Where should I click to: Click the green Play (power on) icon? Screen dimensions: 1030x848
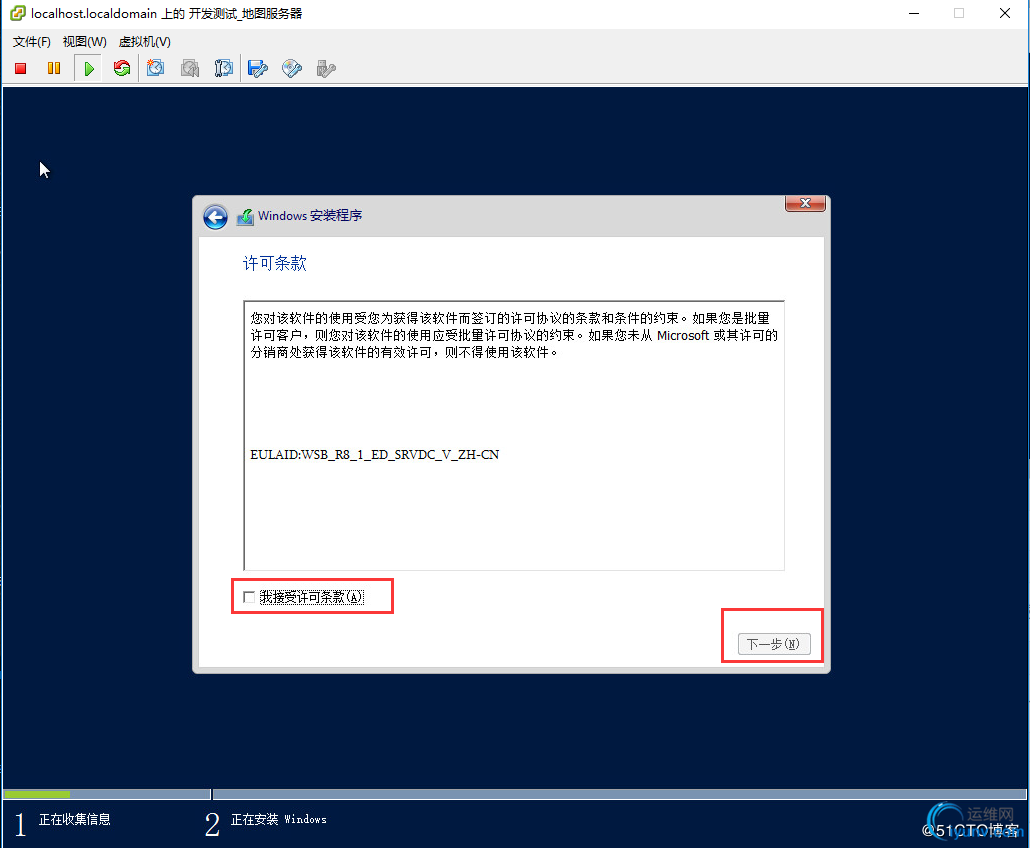(x=89, y=68)
